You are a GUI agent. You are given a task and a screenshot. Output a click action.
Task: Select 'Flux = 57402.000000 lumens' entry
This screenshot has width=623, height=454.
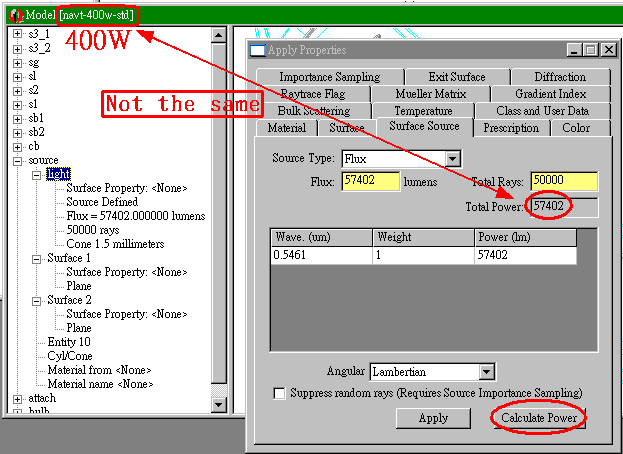[x=136, y=216]
